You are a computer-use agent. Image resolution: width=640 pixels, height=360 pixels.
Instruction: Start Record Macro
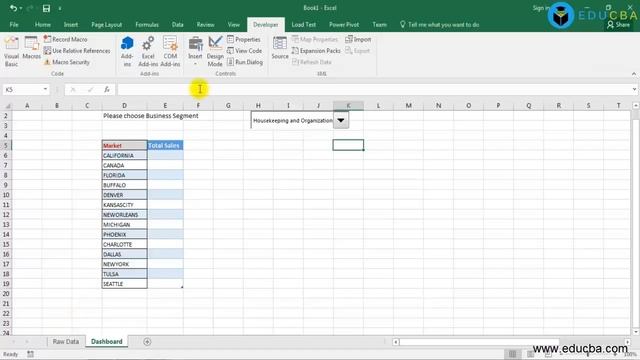point(66,39)
